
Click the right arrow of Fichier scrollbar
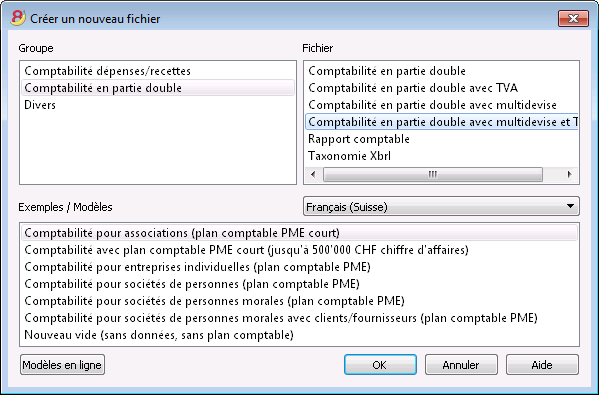tap(570, 175)
